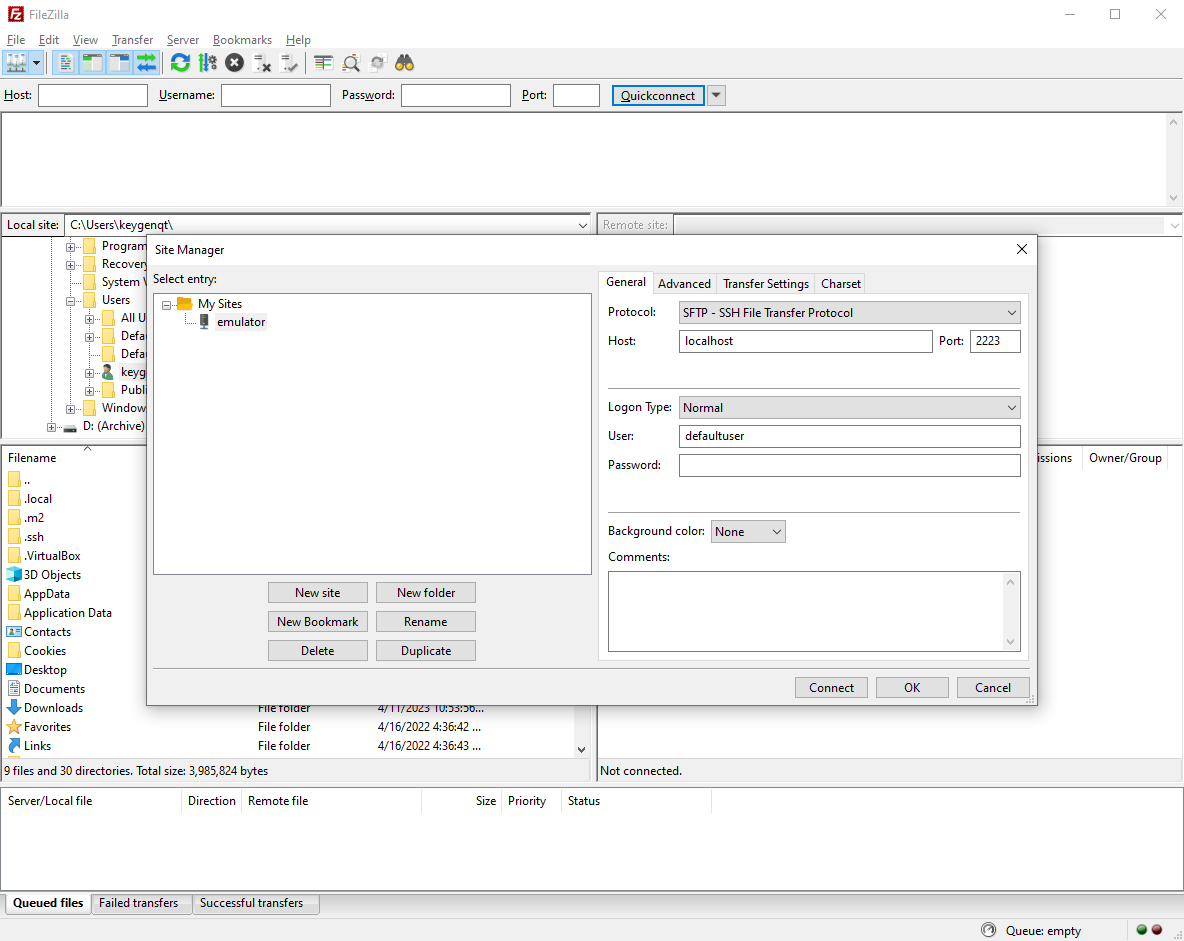Viewport: 1184px width, 941px height.
Task: Click the Contacts folder icon
Action: pos(14,631)
